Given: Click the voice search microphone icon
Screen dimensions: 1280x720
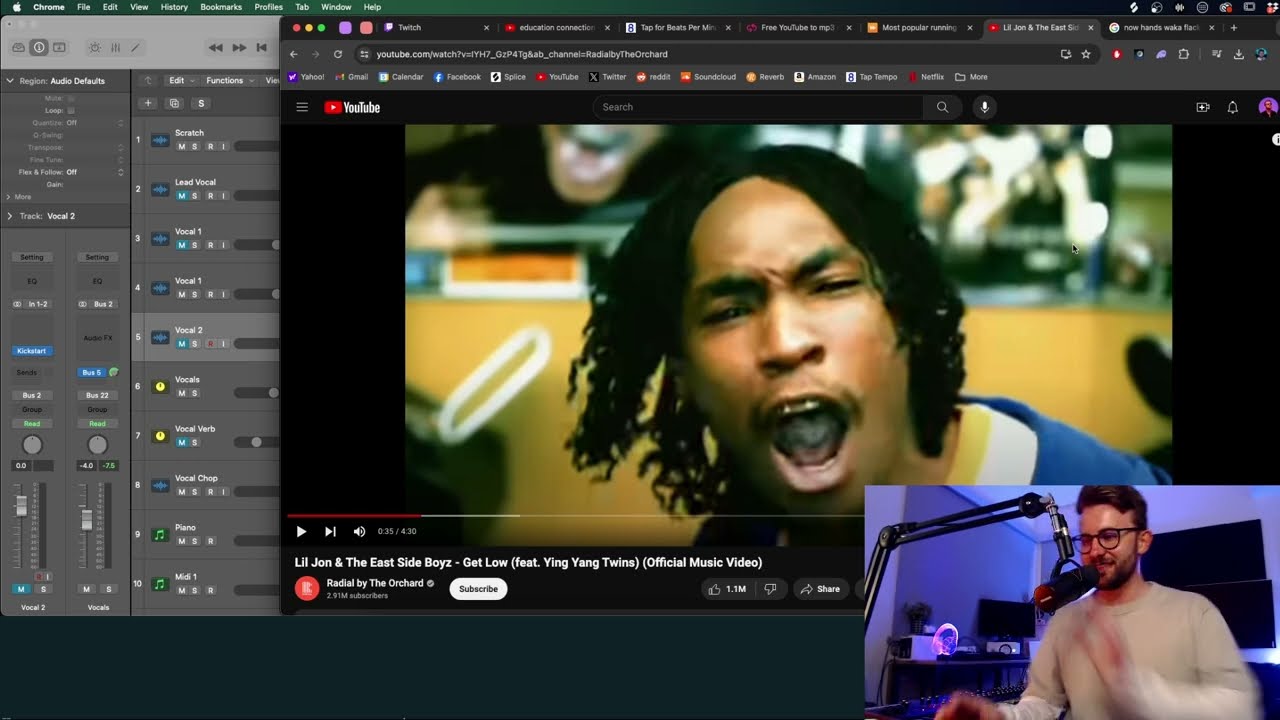Looking at the screenshot, I should (985, 107).
